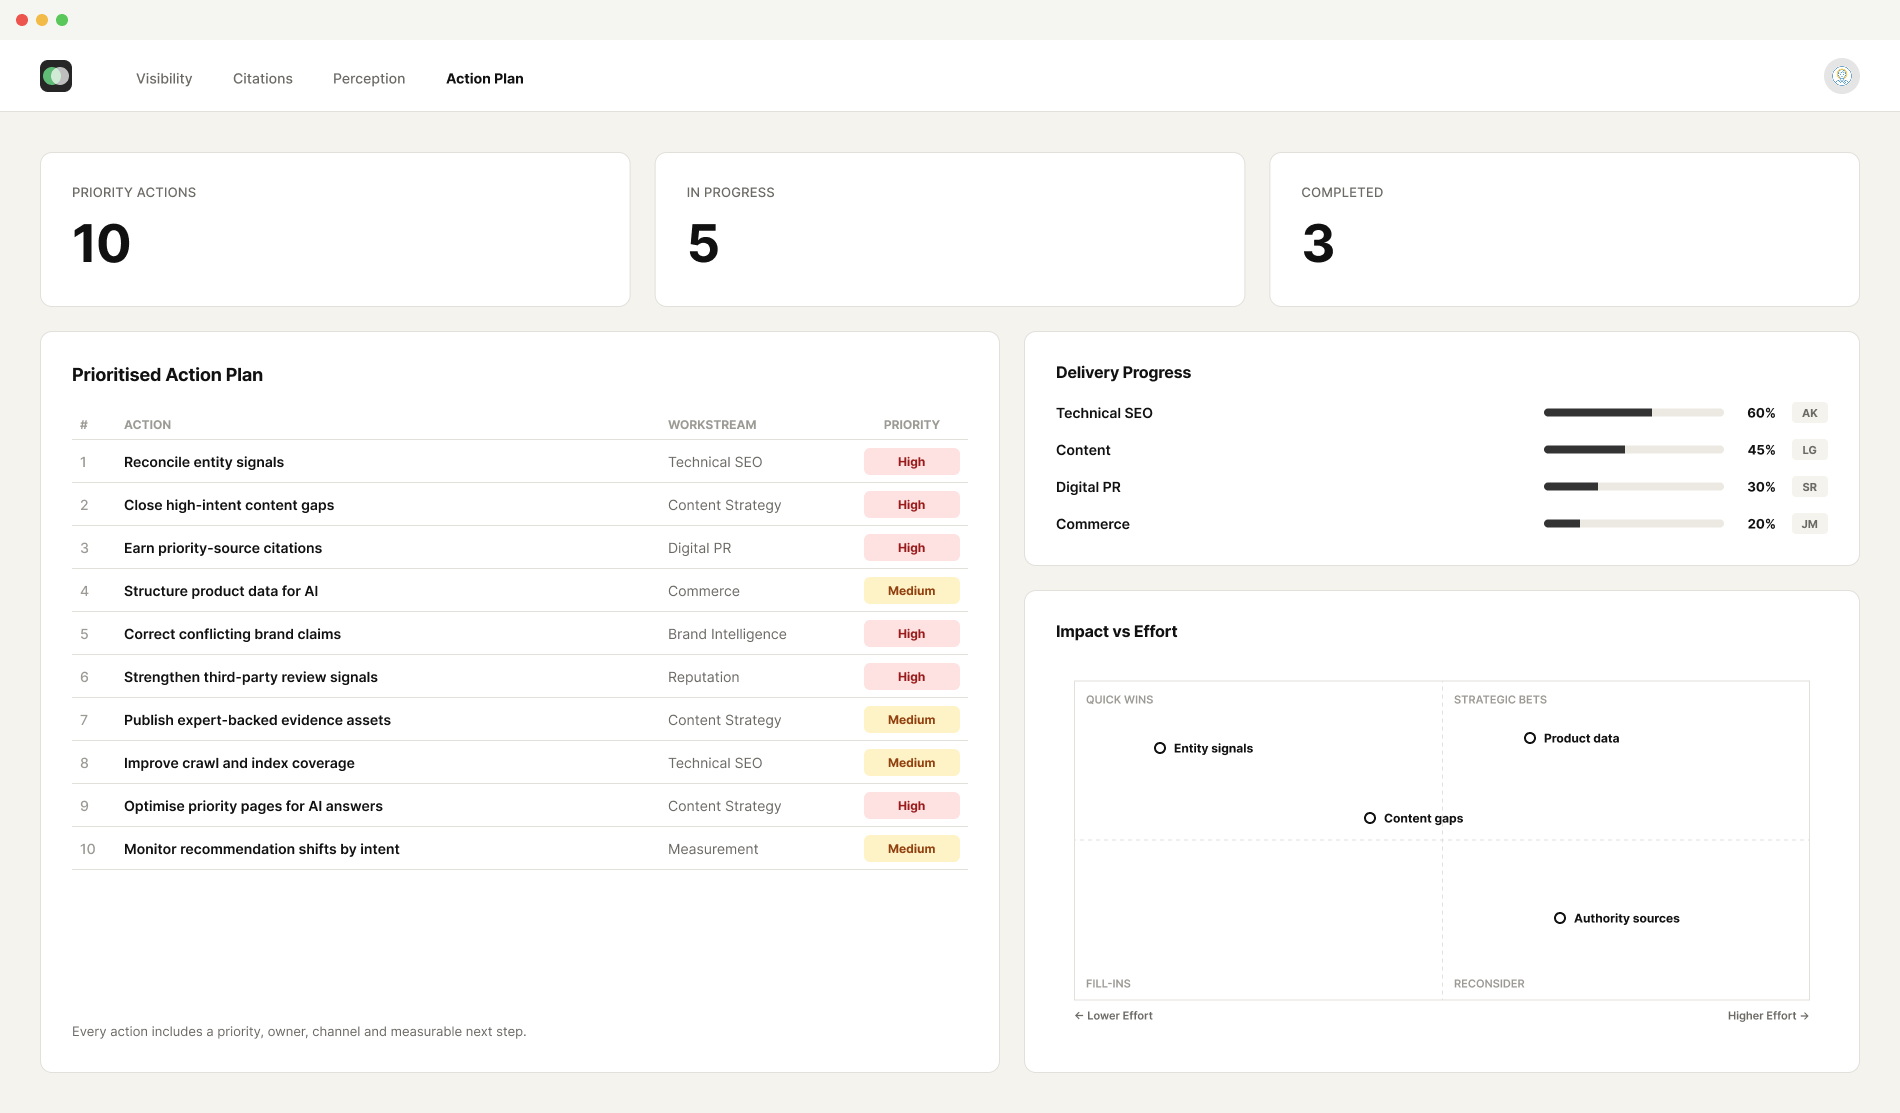Open the In Progress card
The image size is (1900, 1113).
point(950,229)
